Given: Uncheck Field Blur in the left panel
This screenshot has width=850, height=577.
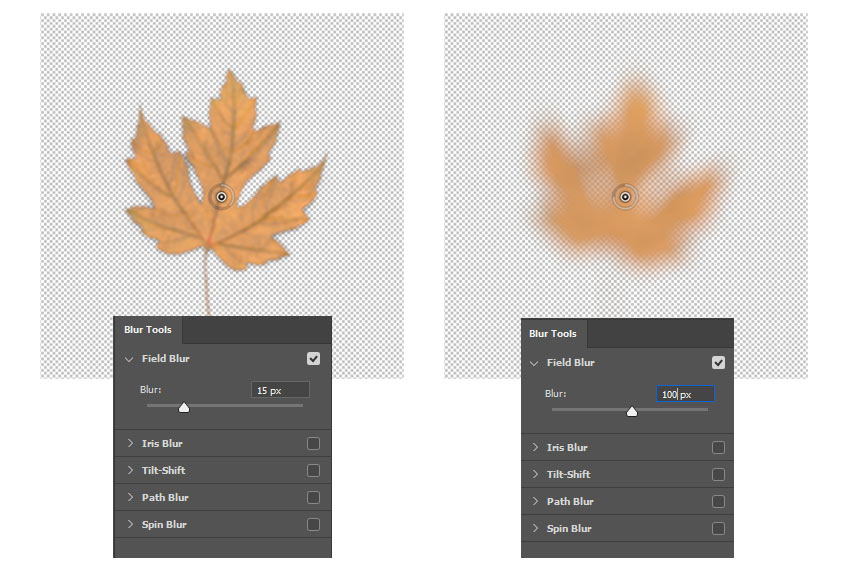Looking at the screenshot, I should click(313, 358).
